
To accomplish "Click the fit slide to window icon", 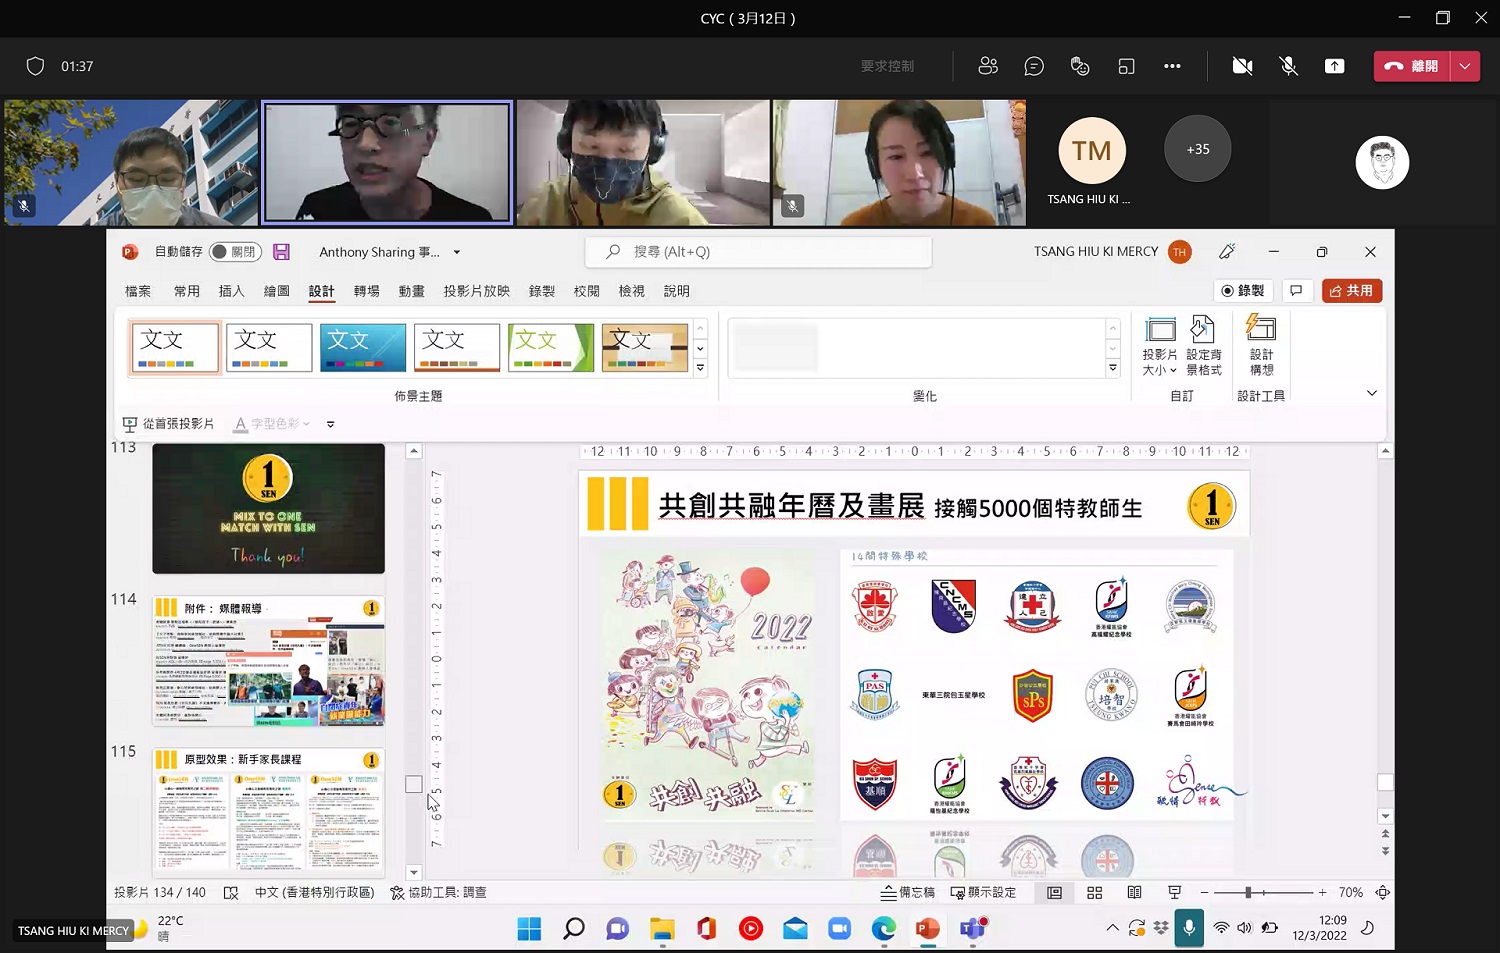I will click(1383, 893).
